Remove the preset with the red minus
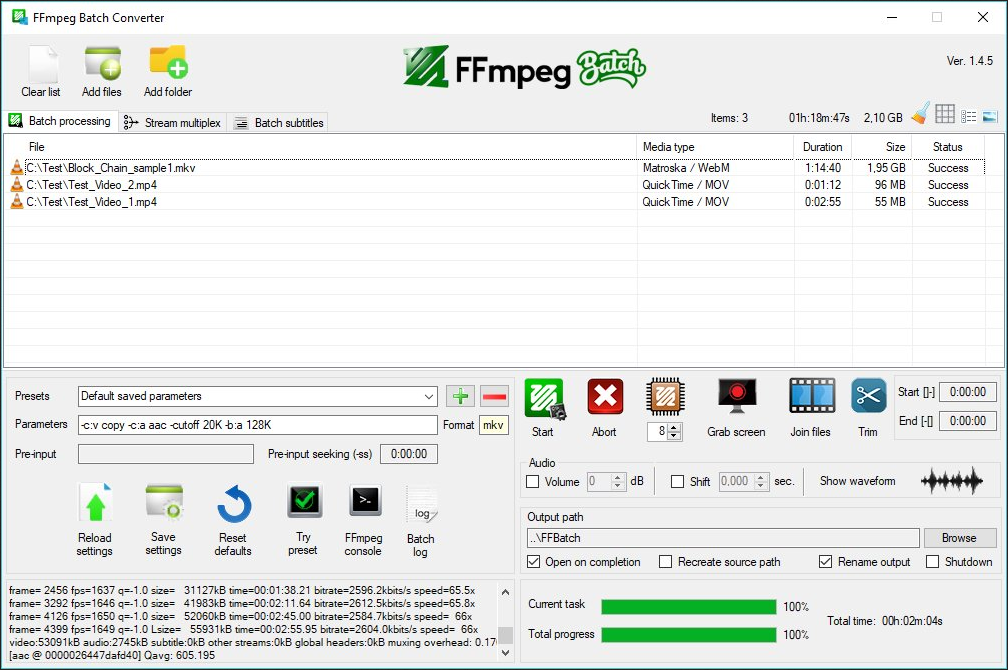Viewport: 1008px width, 670px height. [x=494, y=396]
